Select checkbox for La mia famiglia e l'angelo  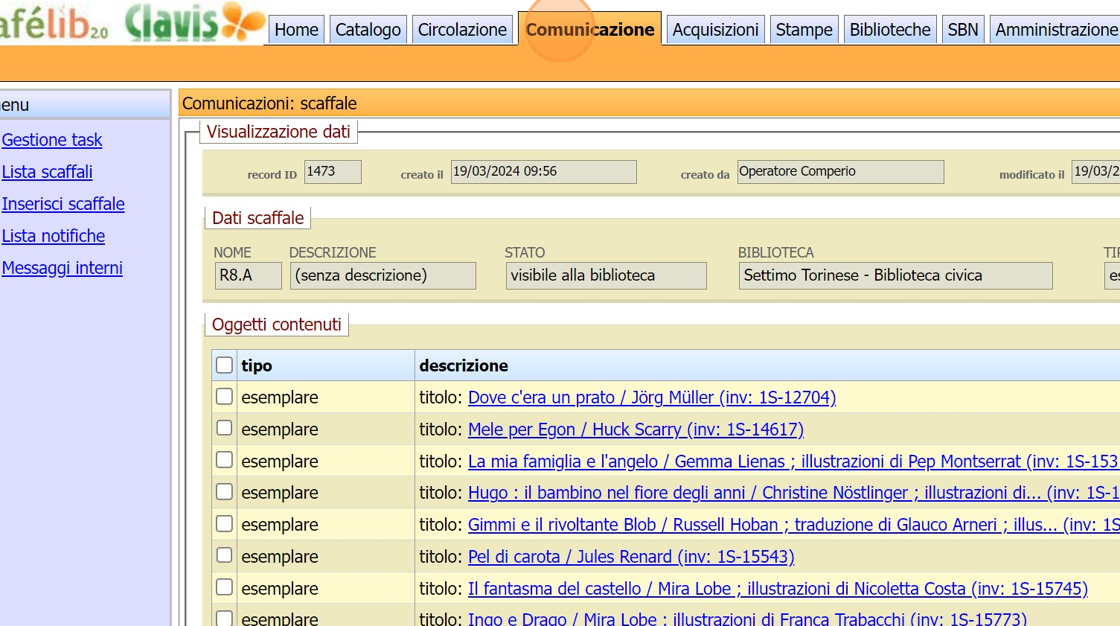click(224, 460)
